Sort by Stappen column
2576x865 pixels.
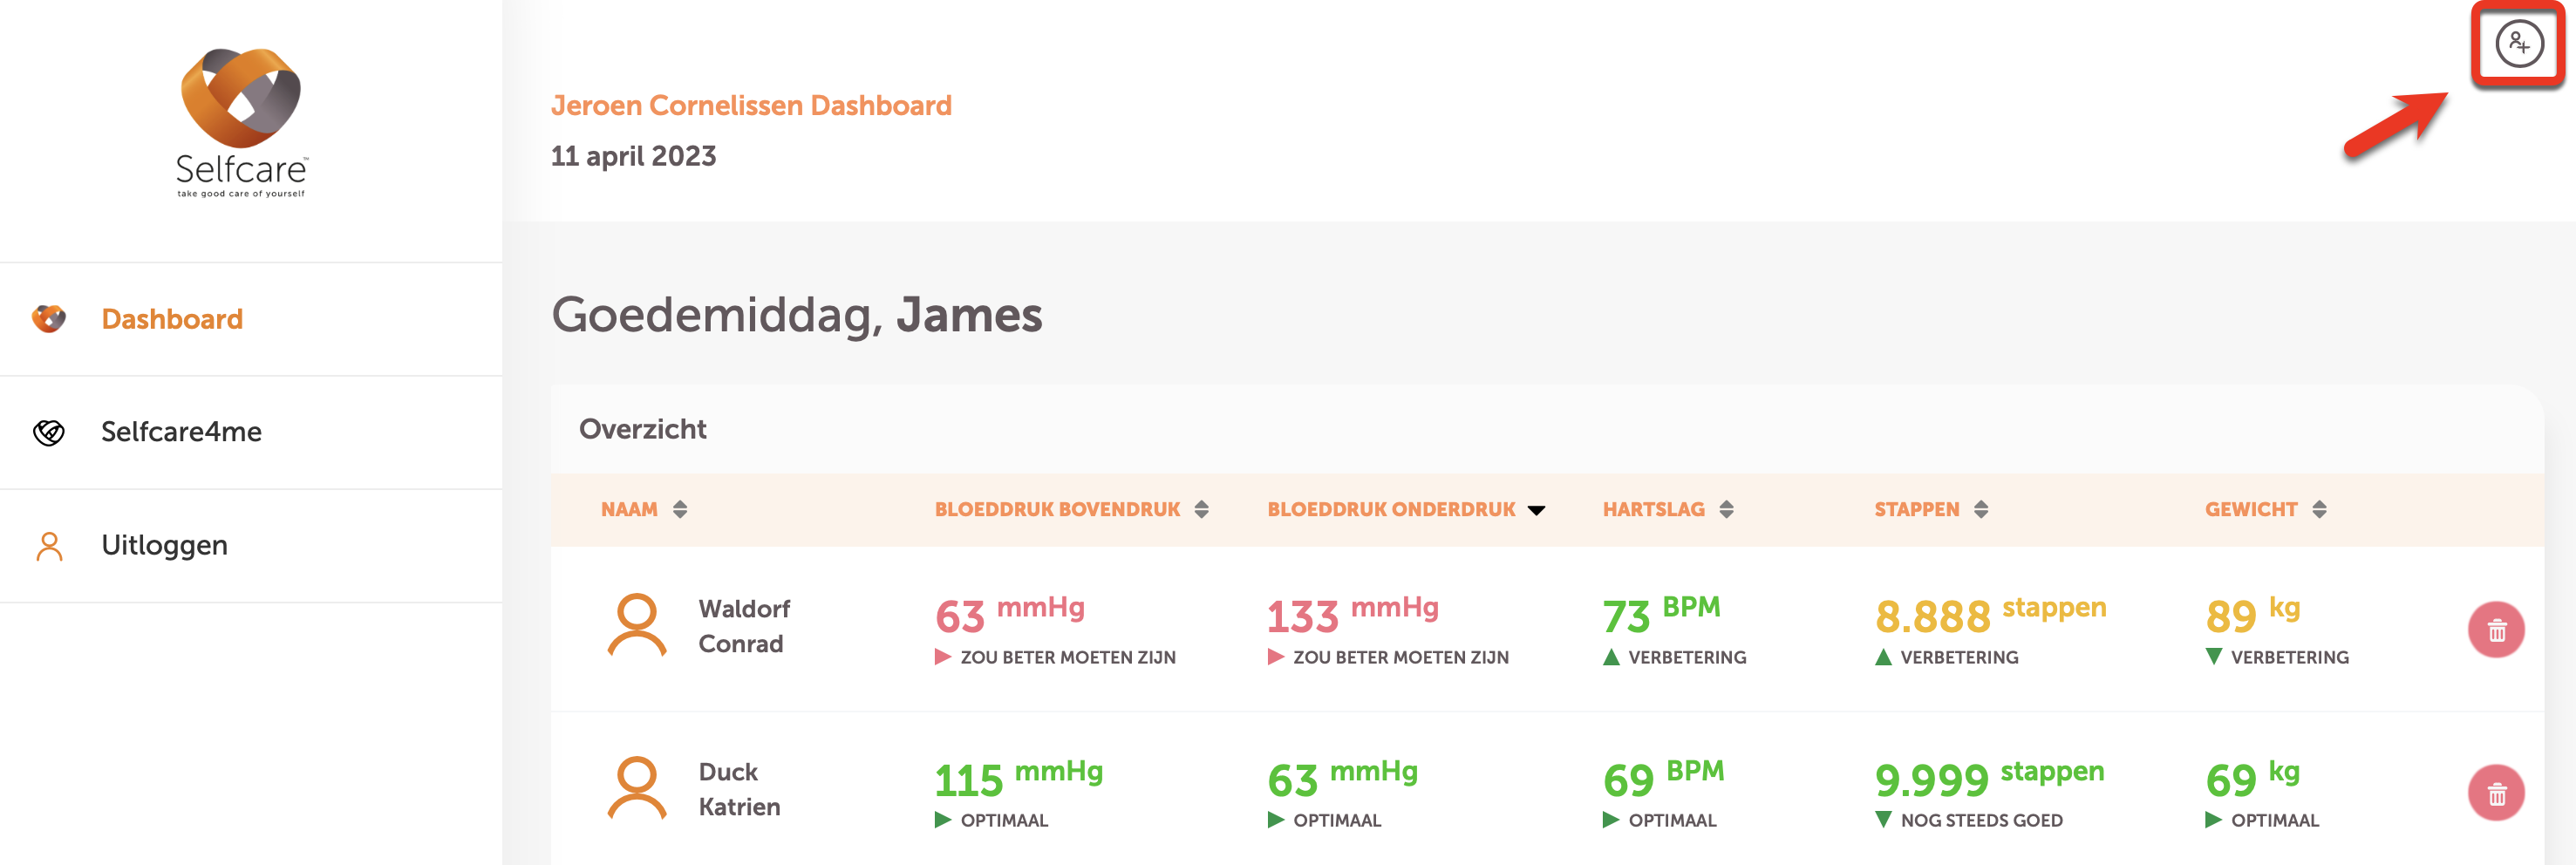(x=1981, y=510)
